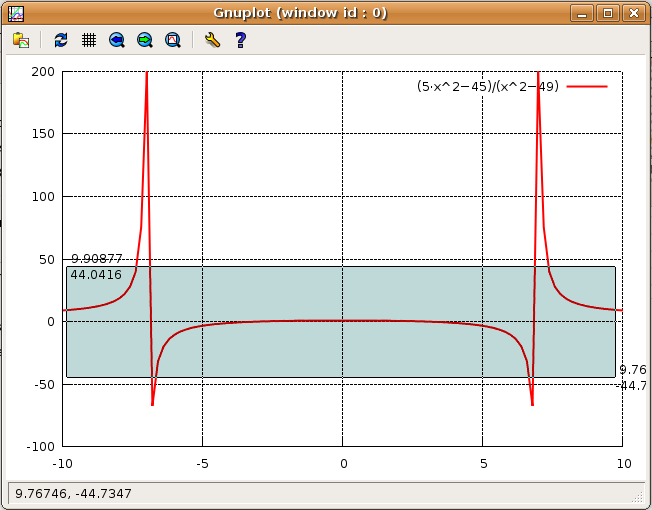The height and width of the screenshot is (510, 652).
Task: Copy plot to clipboard icon
Action: click(x=21, y=40)
